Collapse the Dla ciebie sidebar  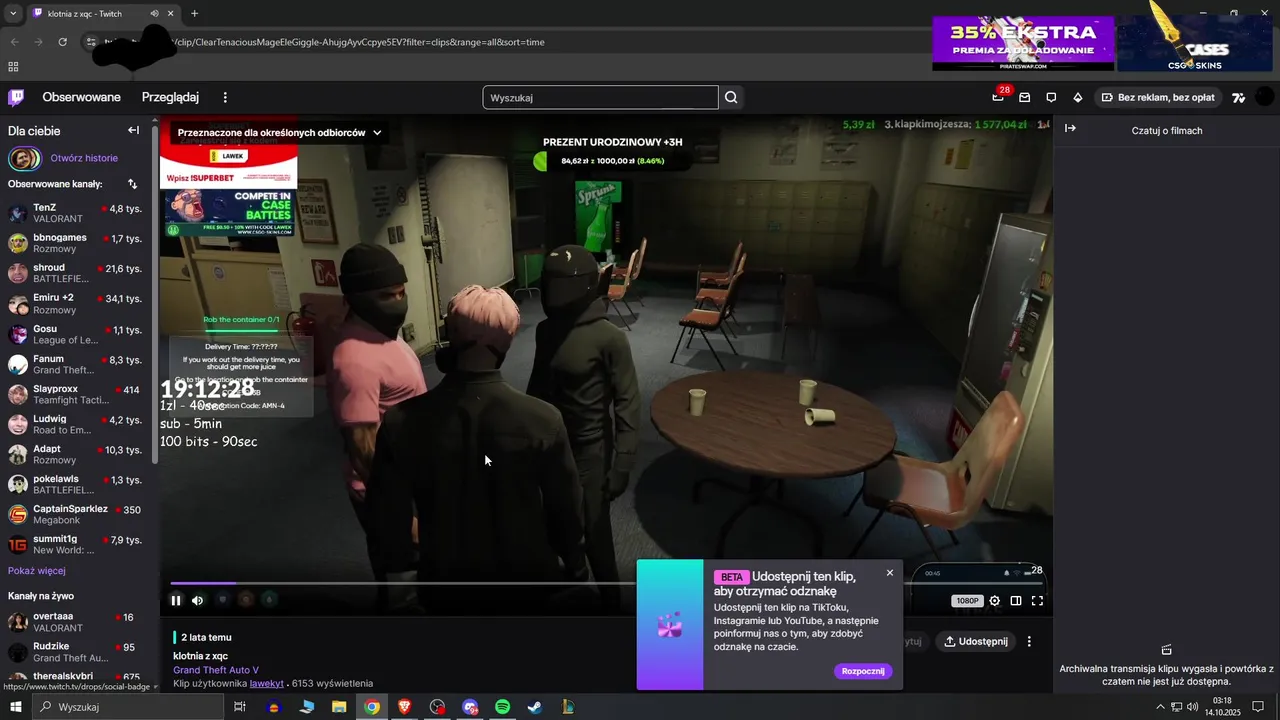(x=133, y=130)
